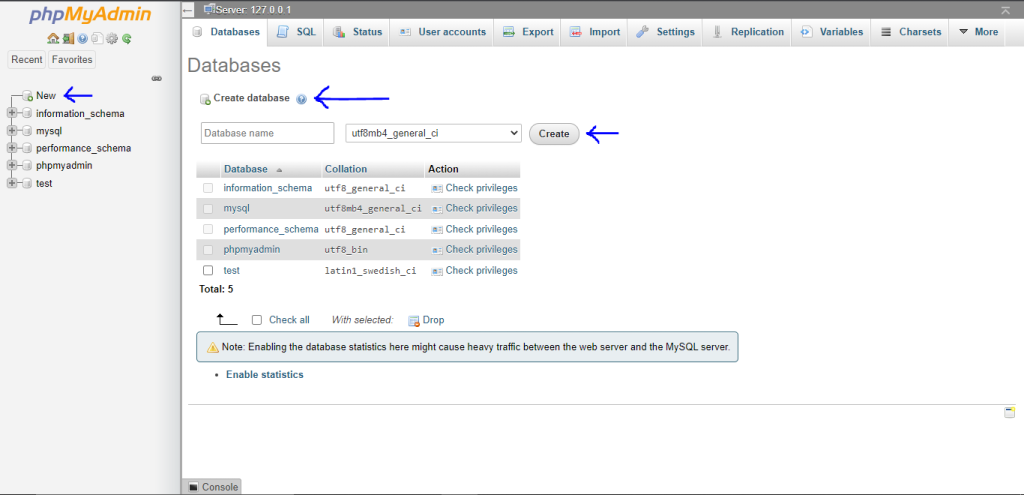Click the database icon beside phpmyadmin in tree
Screen dimensions: 1024x495
tap(27, 166)
